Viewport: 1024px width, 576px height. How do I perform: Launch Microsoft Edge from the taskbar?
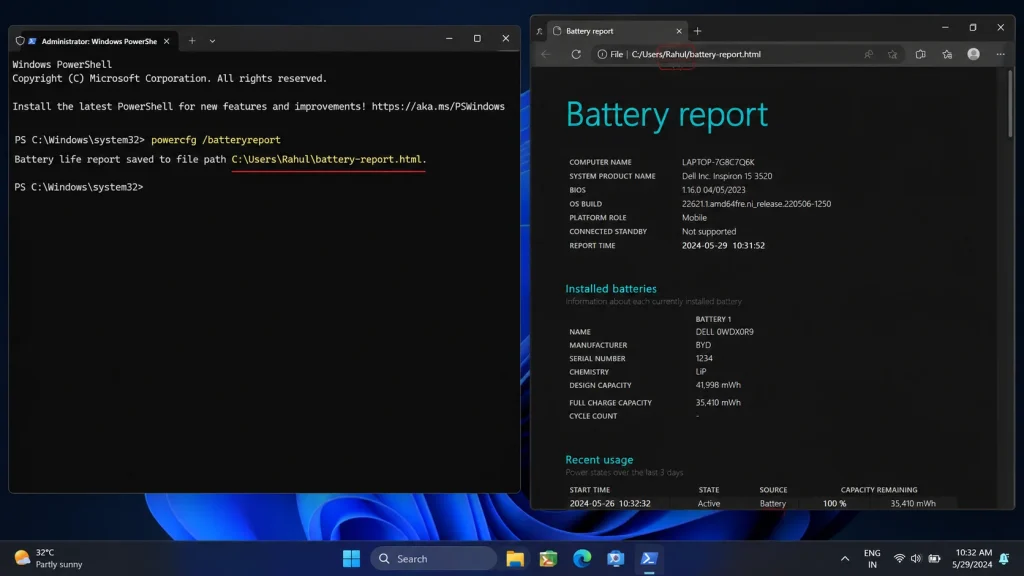(582, 558)
